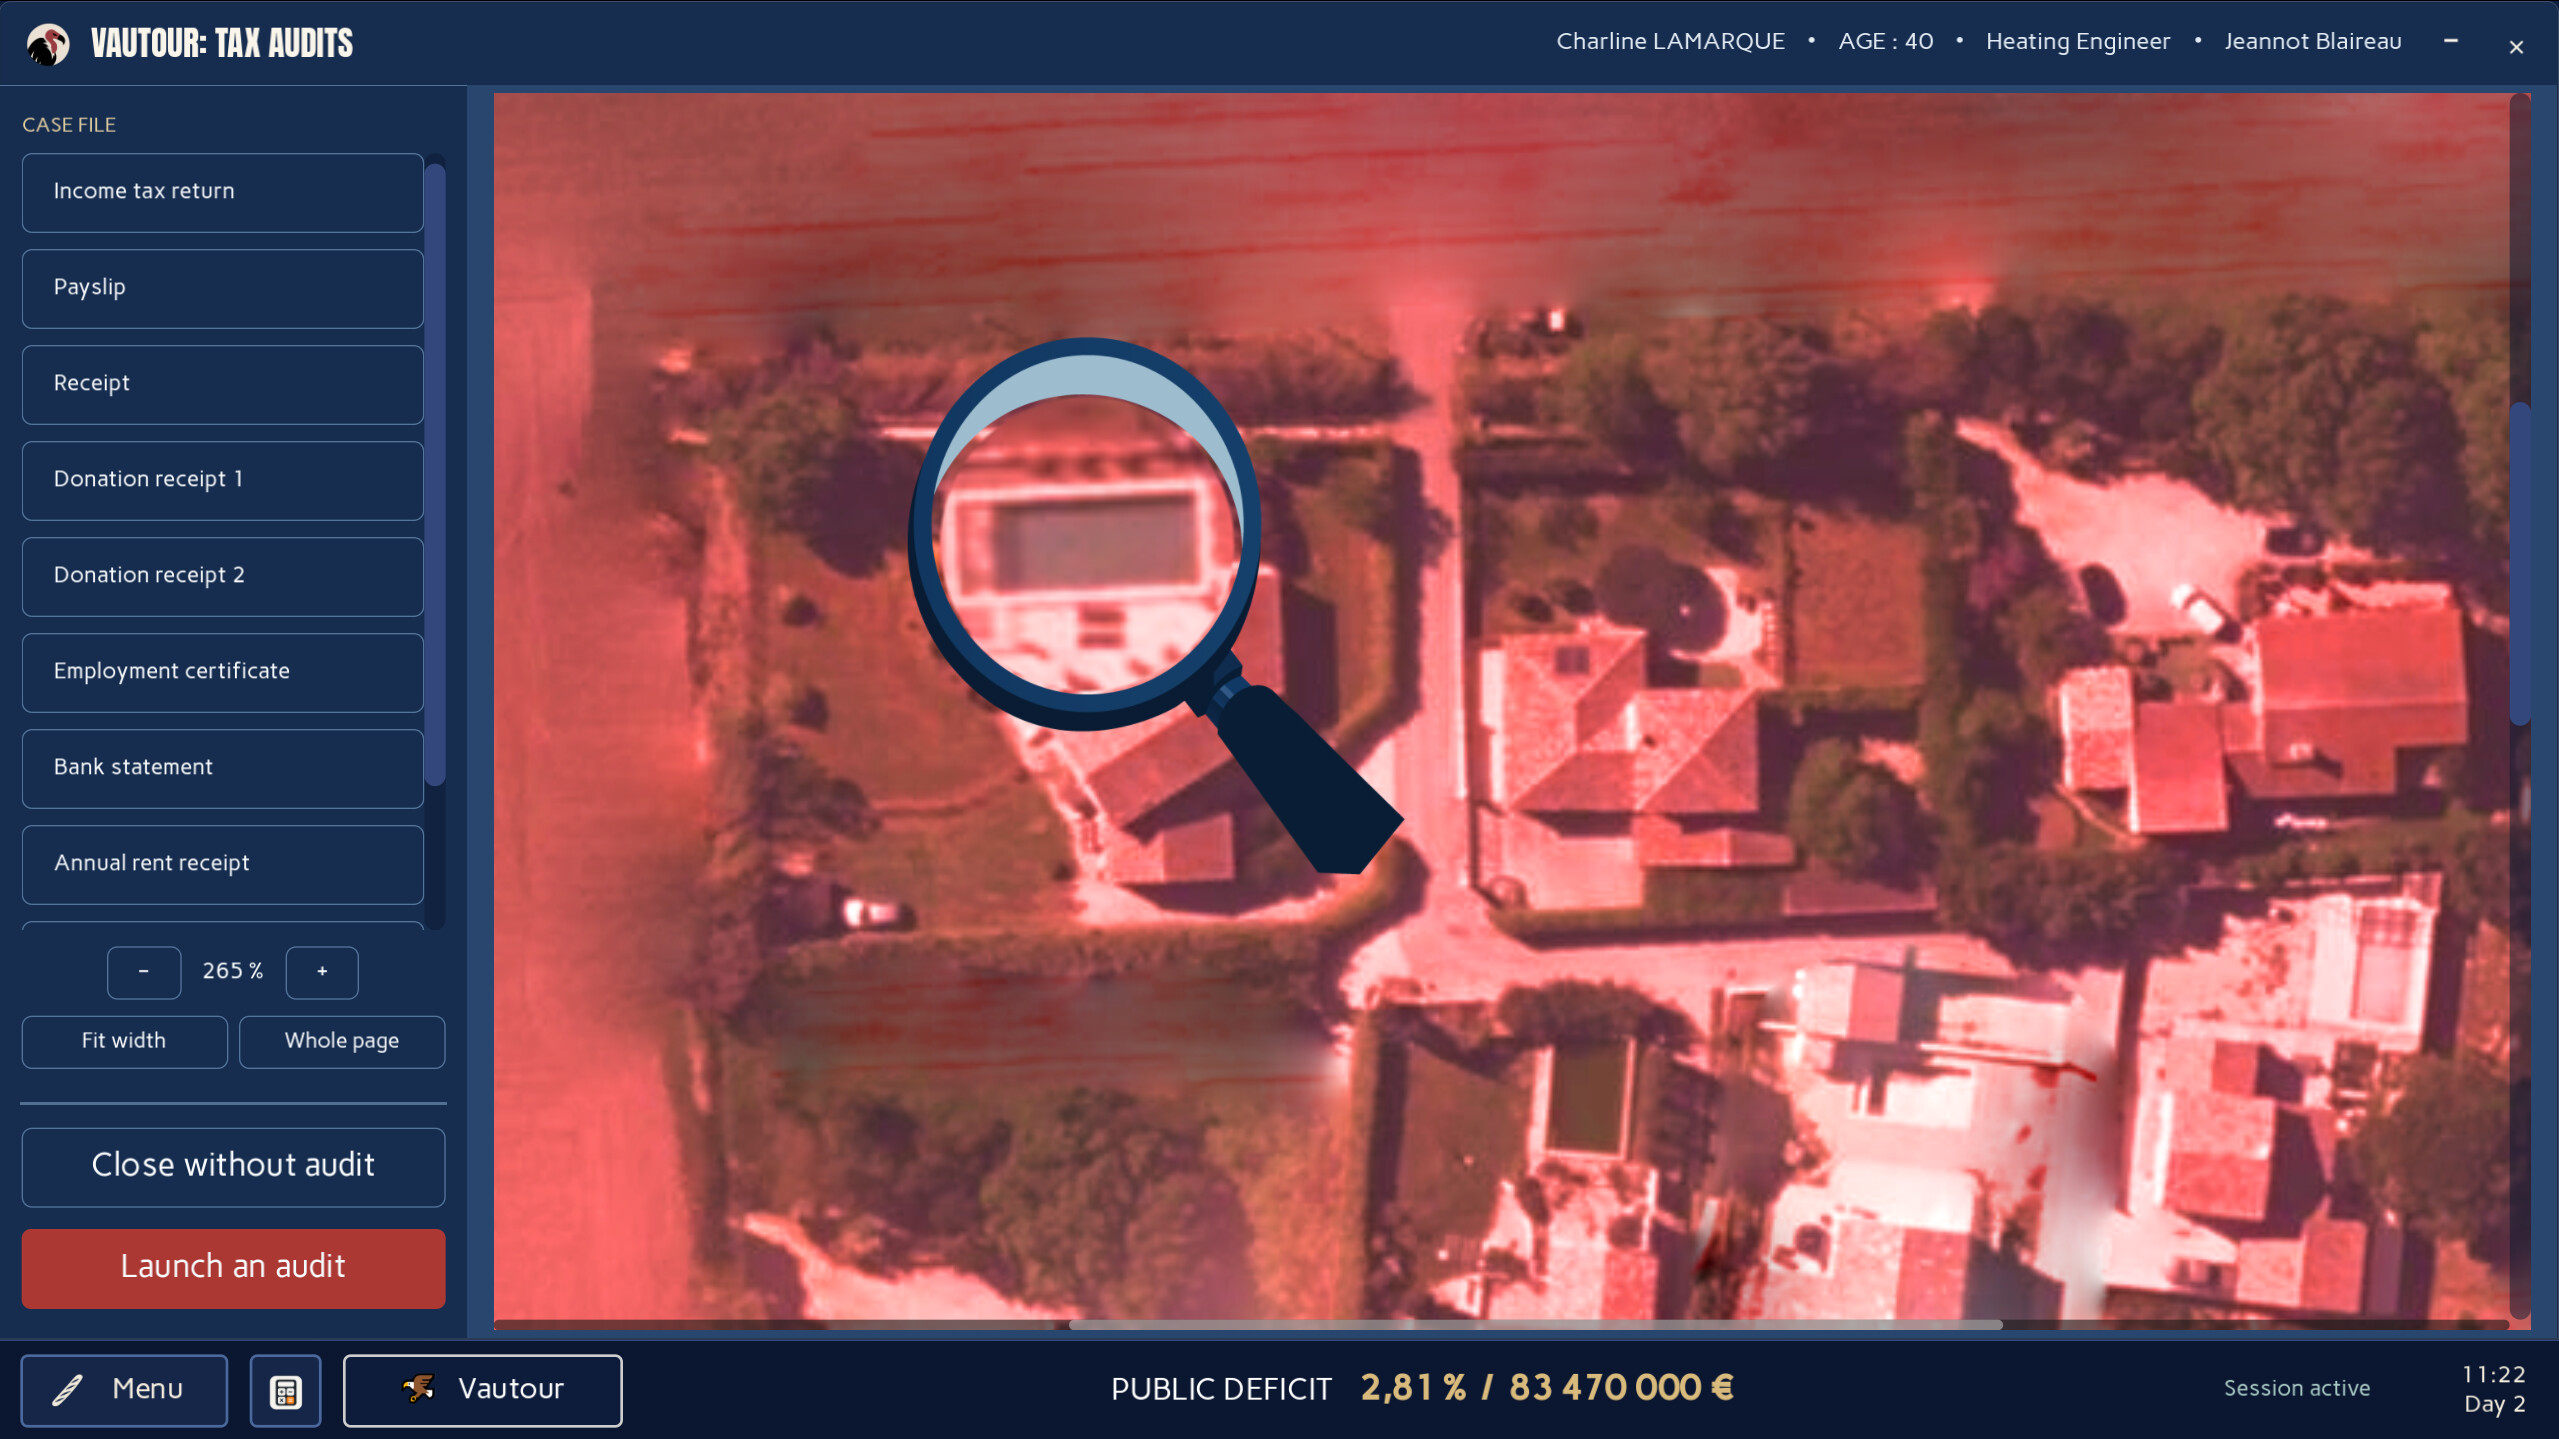Click the image horizontal scrollbar thumb

point(1535,1324)
